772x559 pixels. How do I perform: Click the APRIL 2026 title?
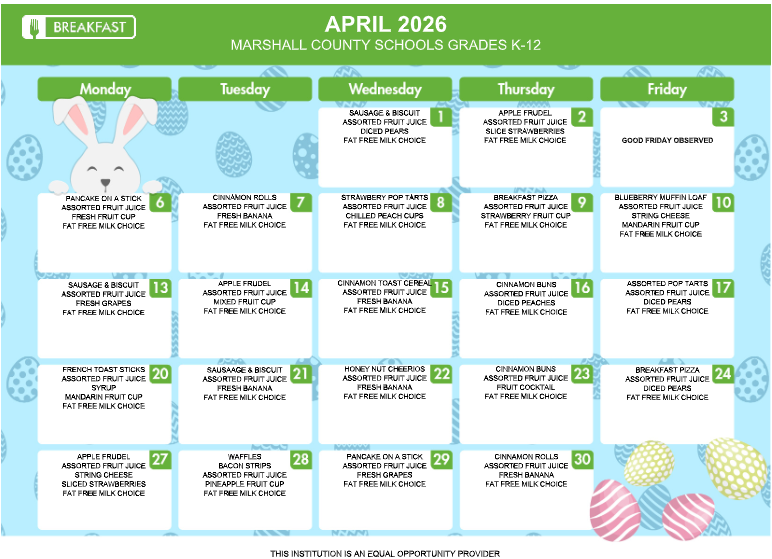pyautogui.click(x=385, y=24)
